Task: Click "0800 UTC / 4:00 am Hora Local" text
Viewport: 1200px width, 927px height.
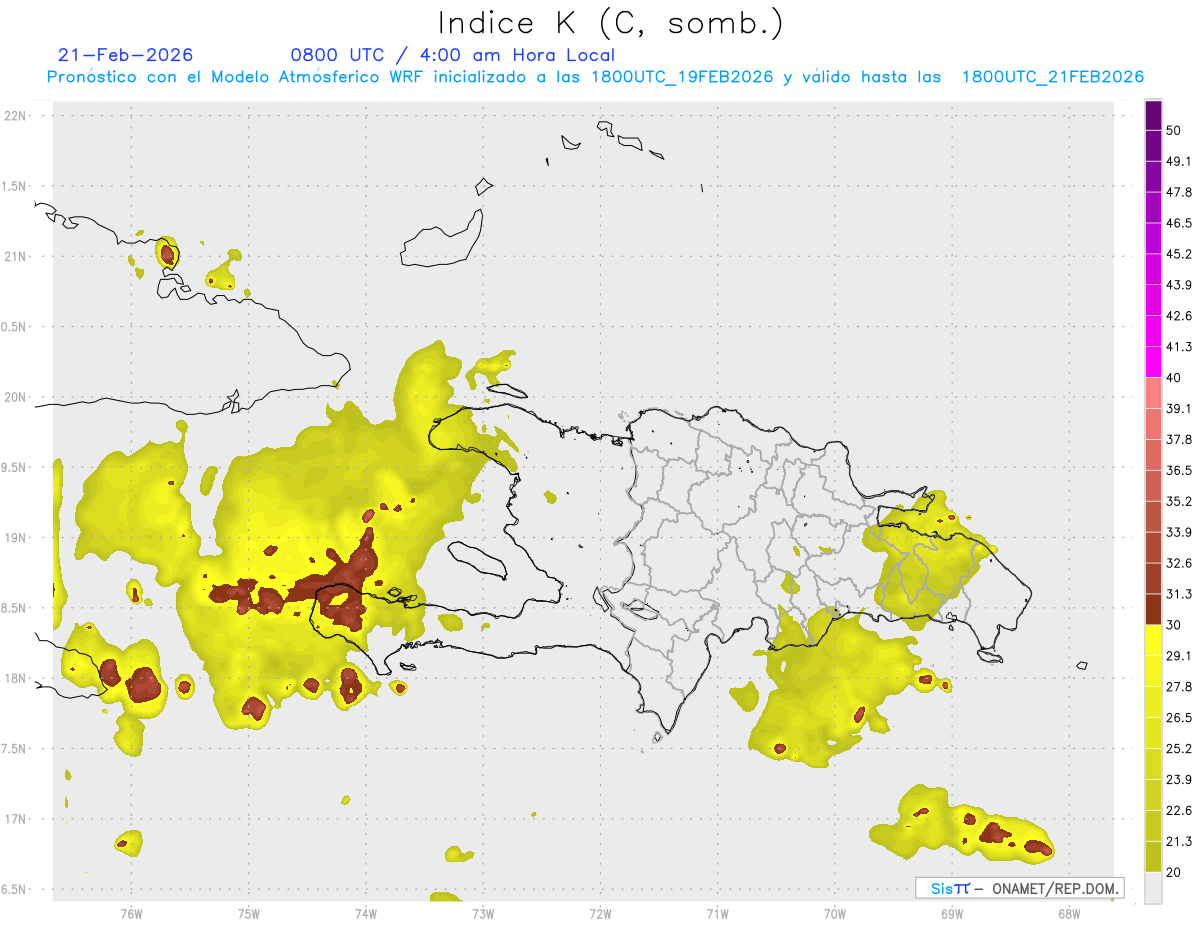Action: click(453, 55)
